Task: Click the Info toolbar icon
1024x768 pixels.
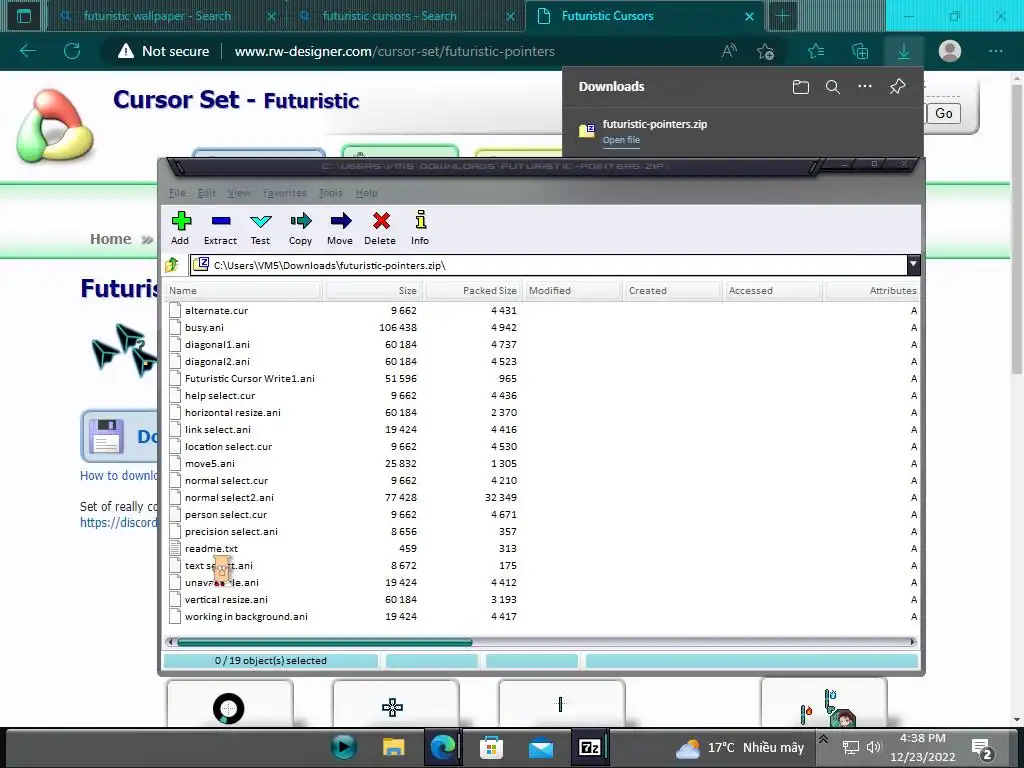Action: click(421, 220)
